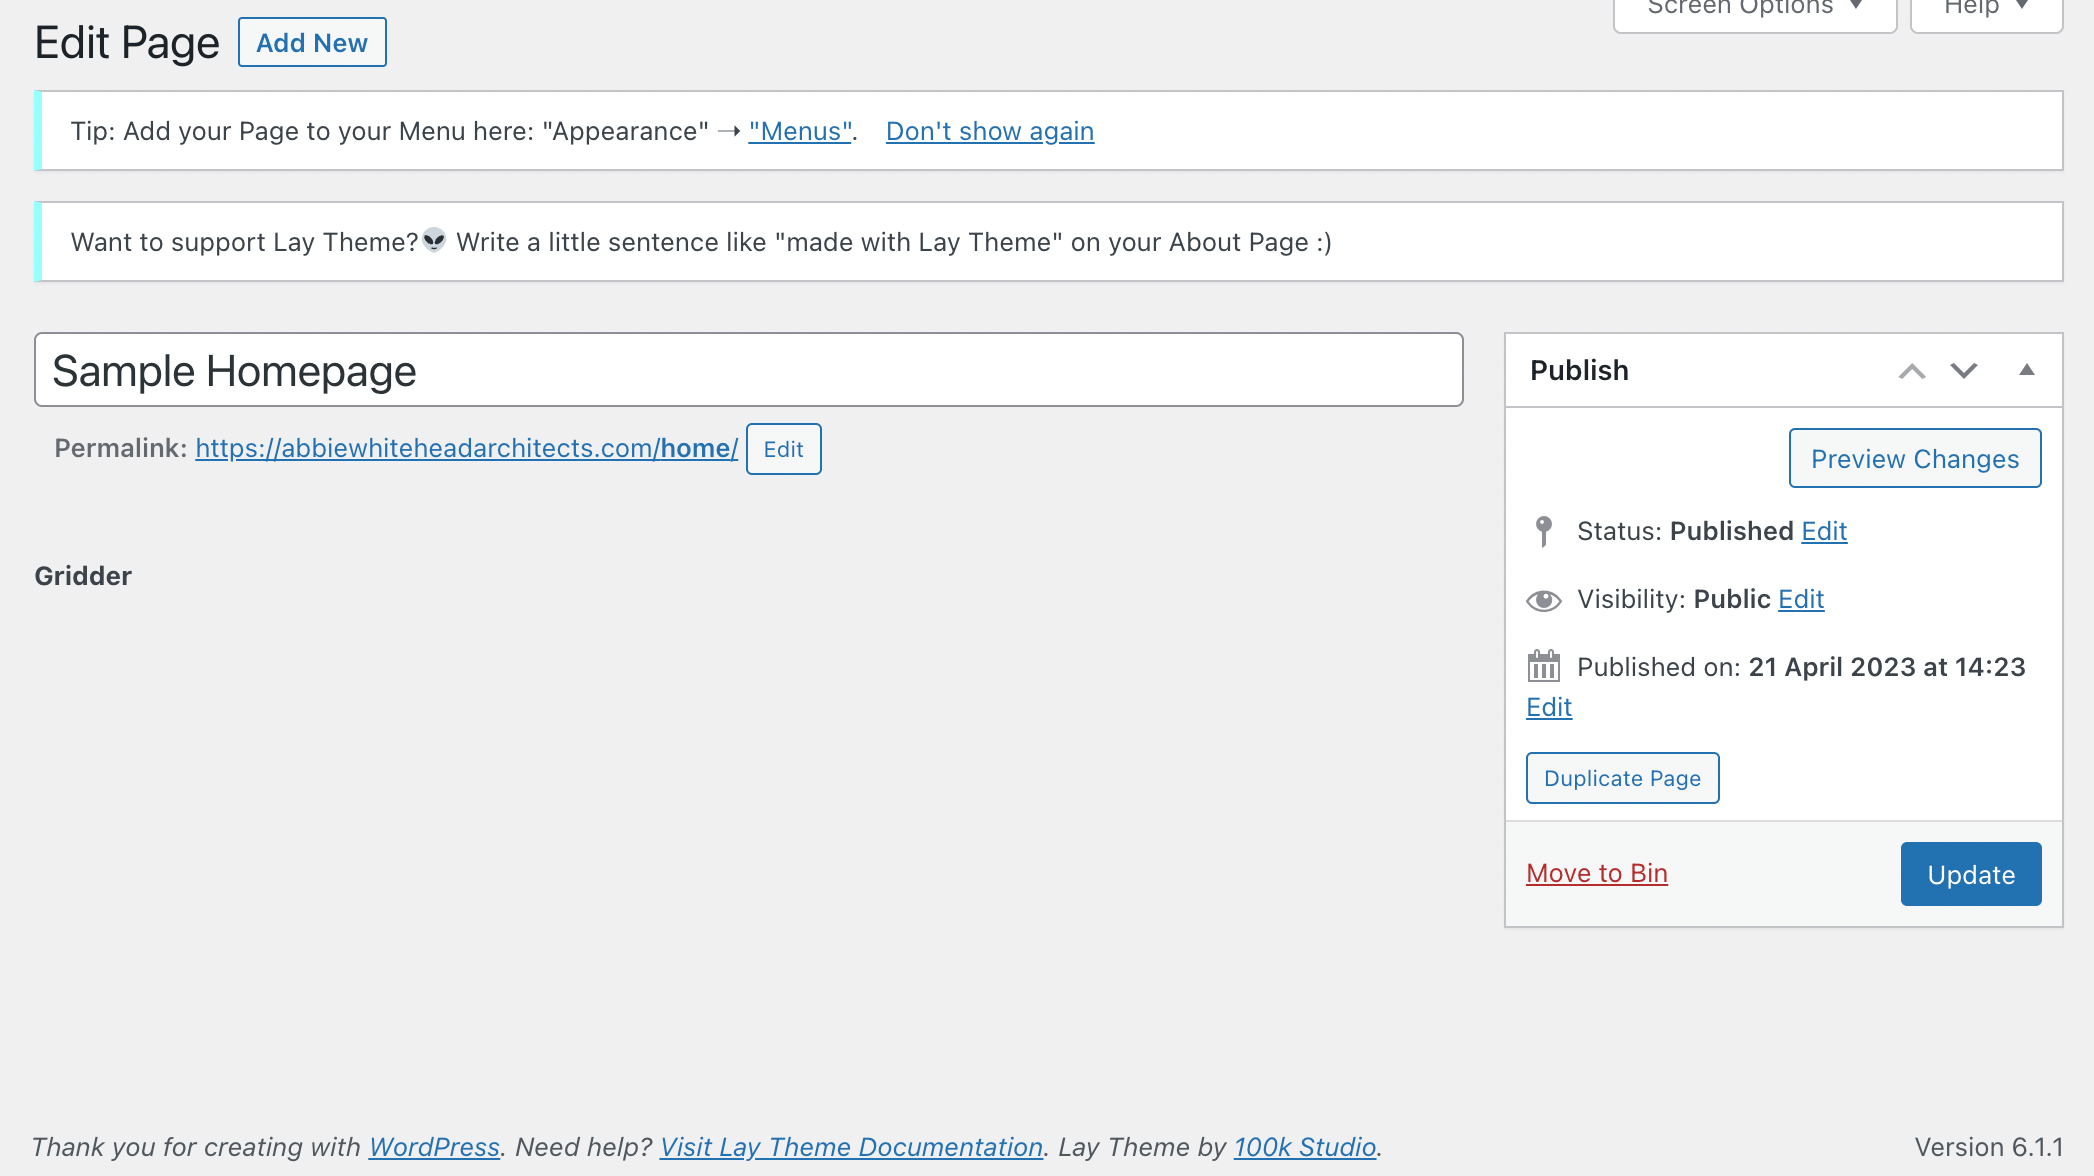
Task: Click the Add New page button
Action: click(x=312, y=43)
